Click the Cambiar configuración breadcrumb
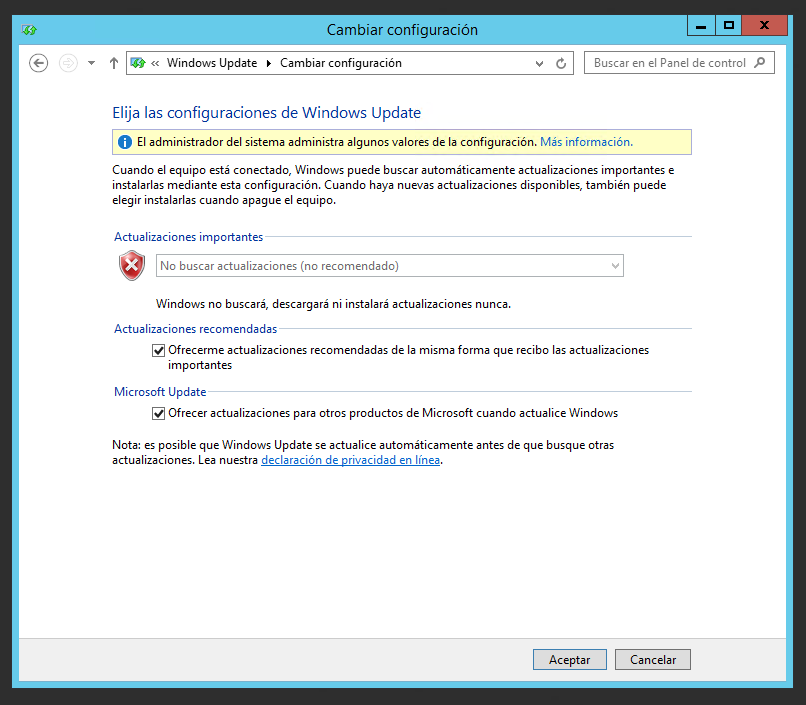Image resolution: width=806 pixels, height=705 pixels. pyautogui.click(x=341, y=63)
